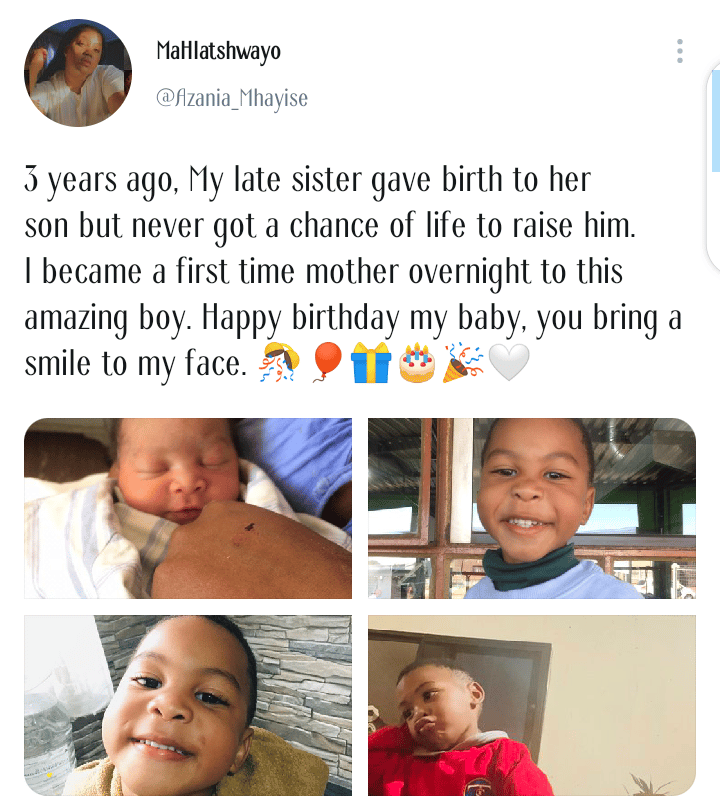Open the newborn baby photo
The image size is (720, 796).
[188, 508]
